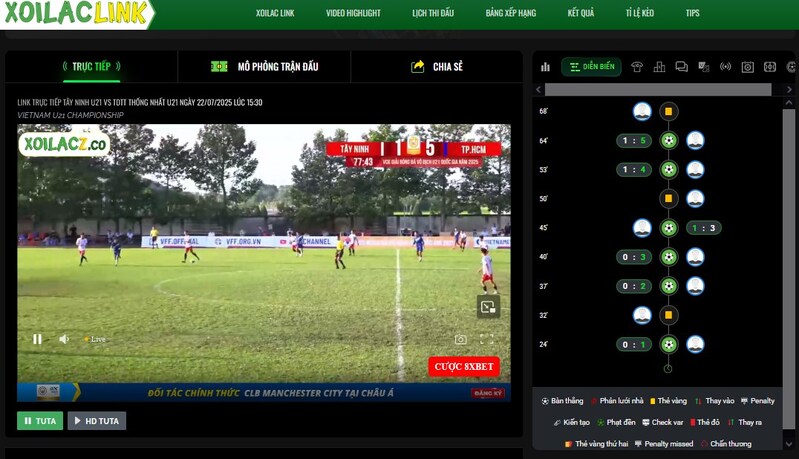Image resolution: width=799 pixels, height=459 pixels.
Task: Open Bảng Xếp Hạng menu
Action: [511, 13]
